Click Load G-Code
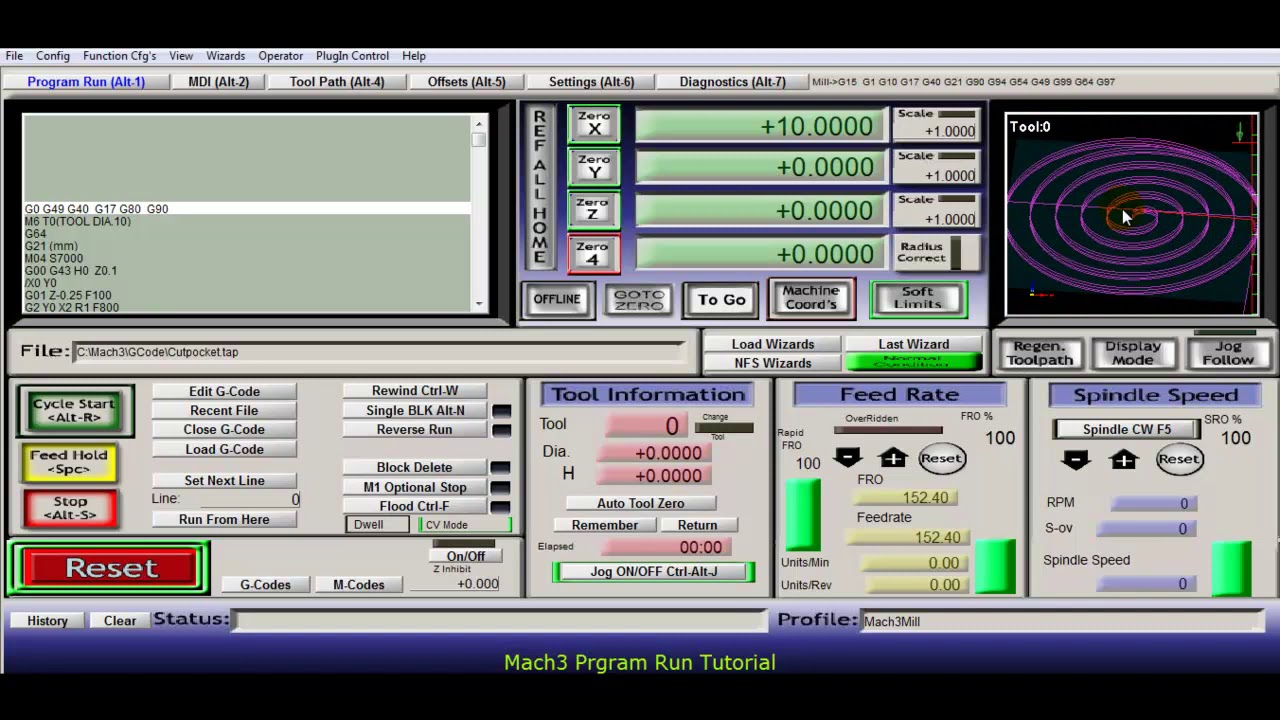 pyautogui.click(x=224, y=449)
